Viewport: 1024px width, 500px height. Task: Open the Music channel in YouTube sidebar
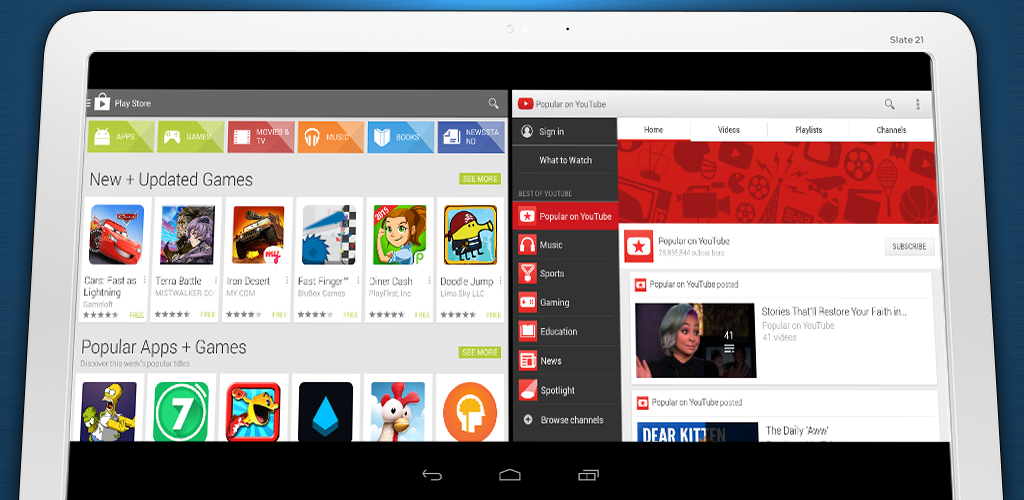click(x=566, y=245)
